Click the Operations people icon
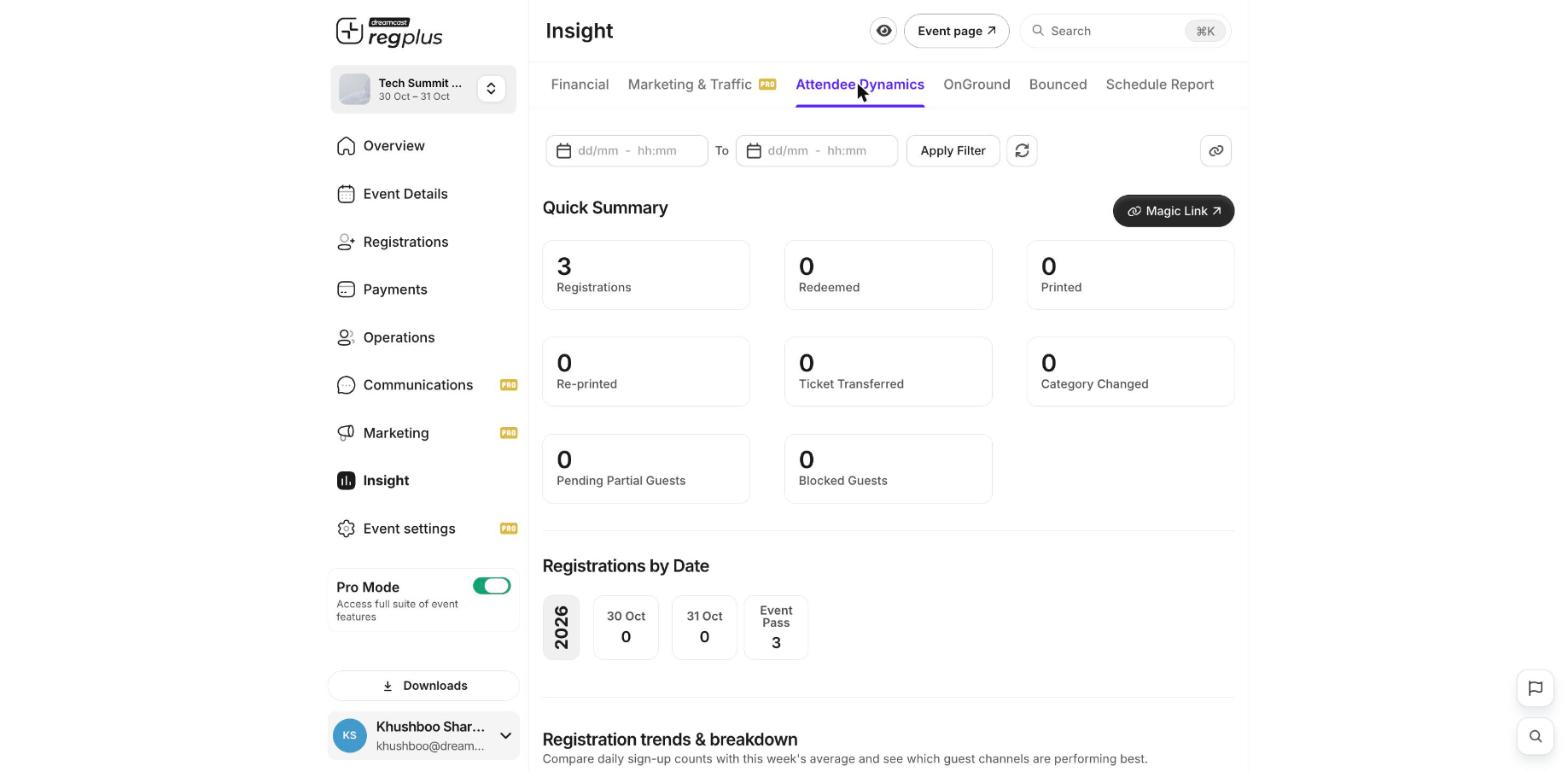This screenshot has height=772, width=1568. [346, 338]
